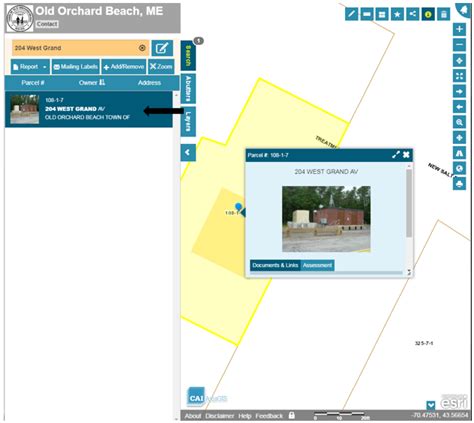Screen dimensions: 474x423
Task: Click the blue map pin marker
Action: pyautogui.click(x=238, y=207)
